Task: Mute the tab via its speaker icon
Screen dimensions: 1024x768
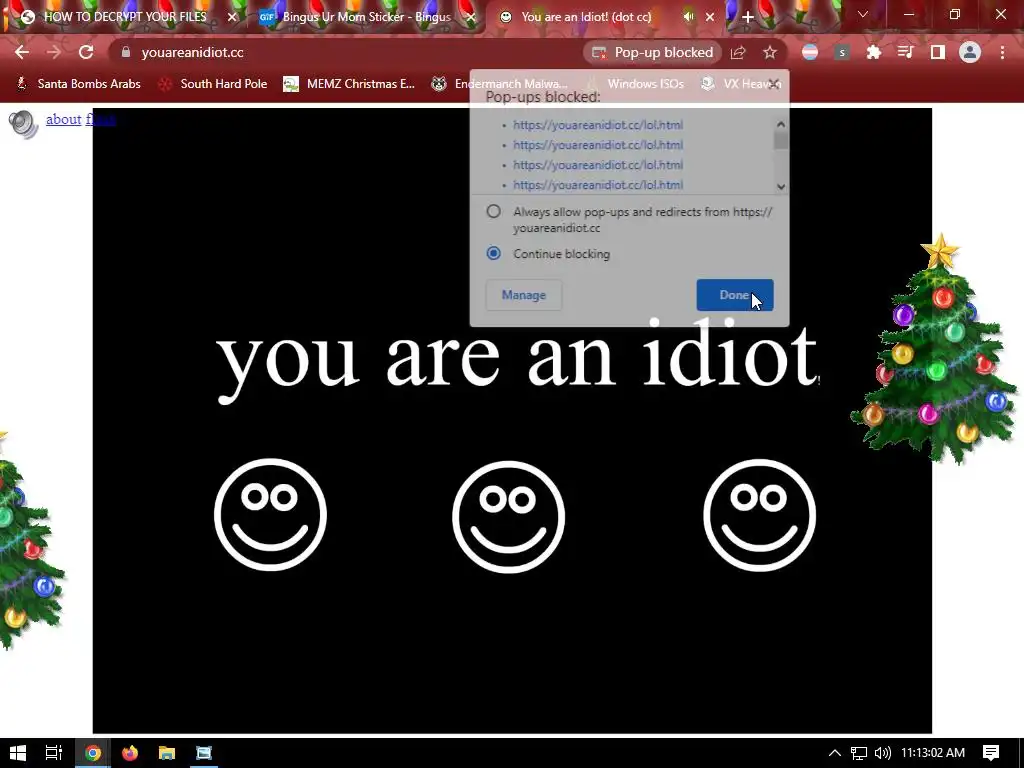Action: (688, 17)
